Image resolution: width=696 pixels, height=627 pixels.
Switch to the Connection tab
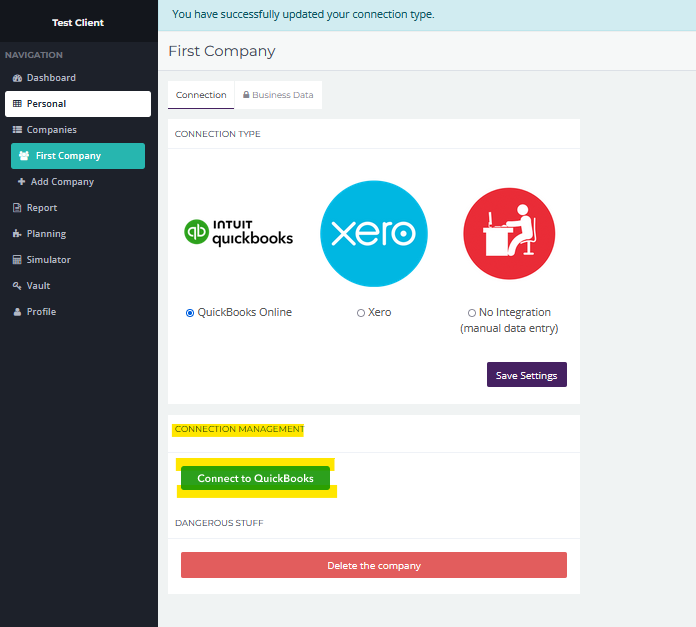pos(201,95)
